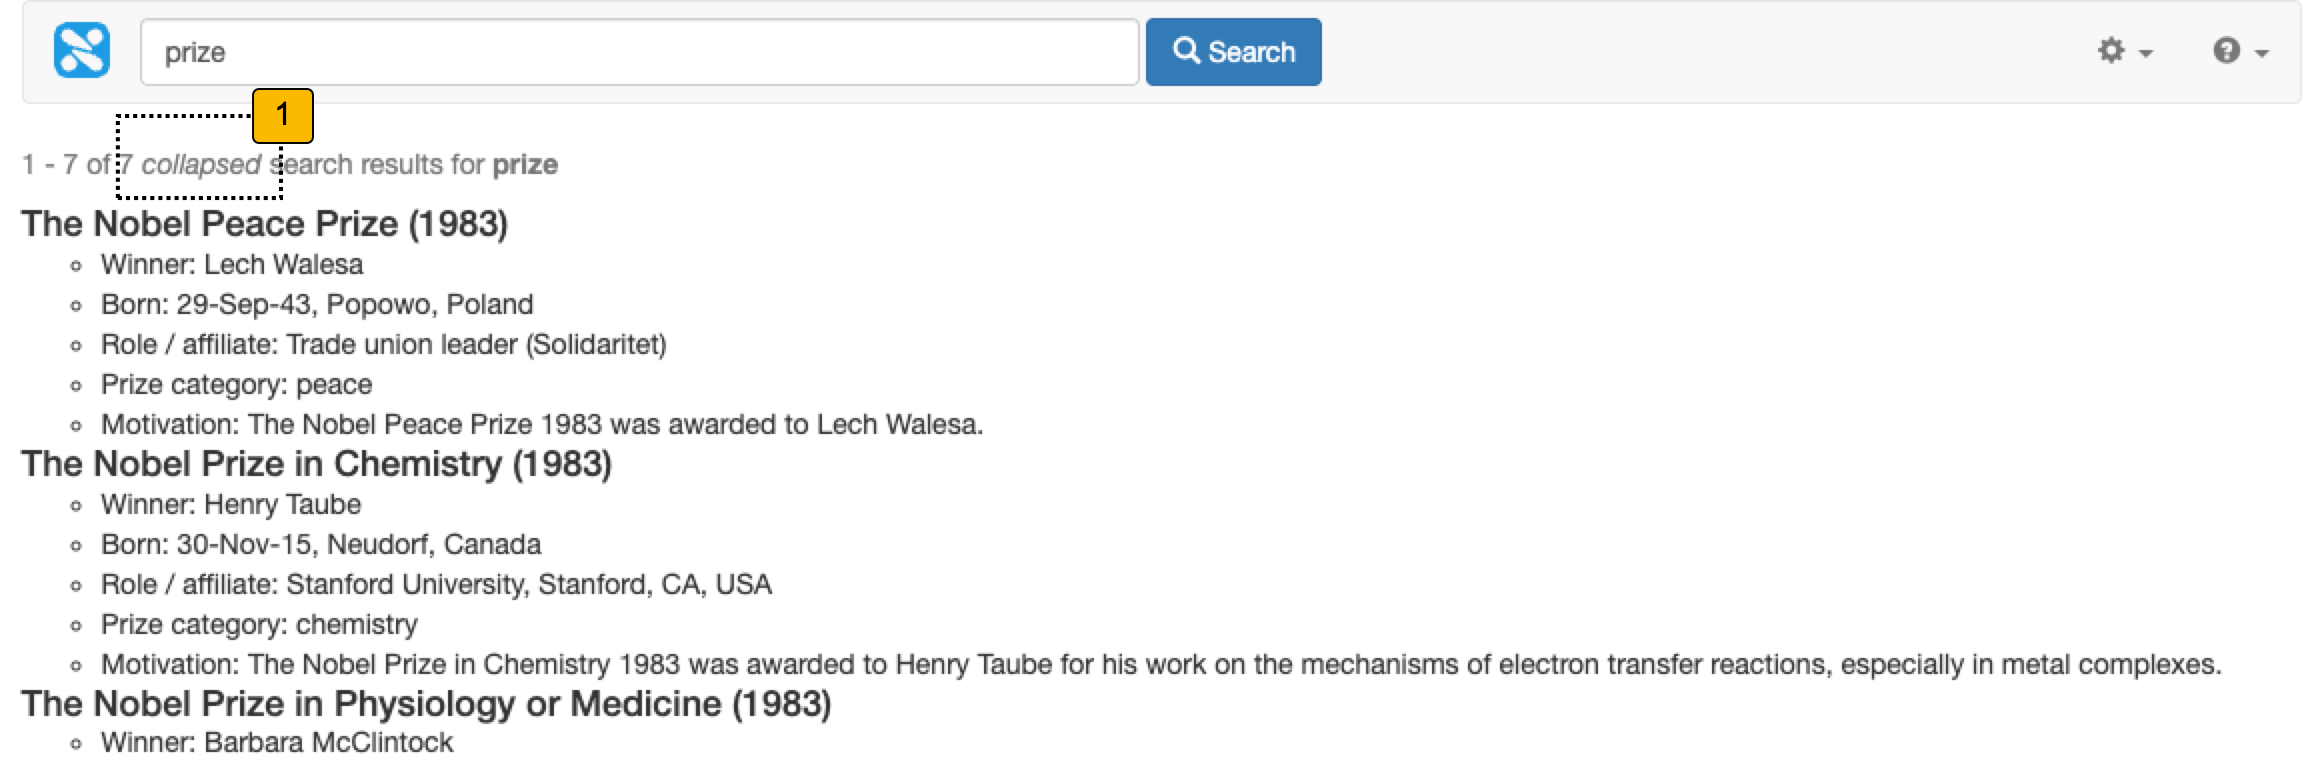Open The Nobel Peace Prize (1983) result
The width and height of the screenshot is (2320, 758).
(264, 224)
